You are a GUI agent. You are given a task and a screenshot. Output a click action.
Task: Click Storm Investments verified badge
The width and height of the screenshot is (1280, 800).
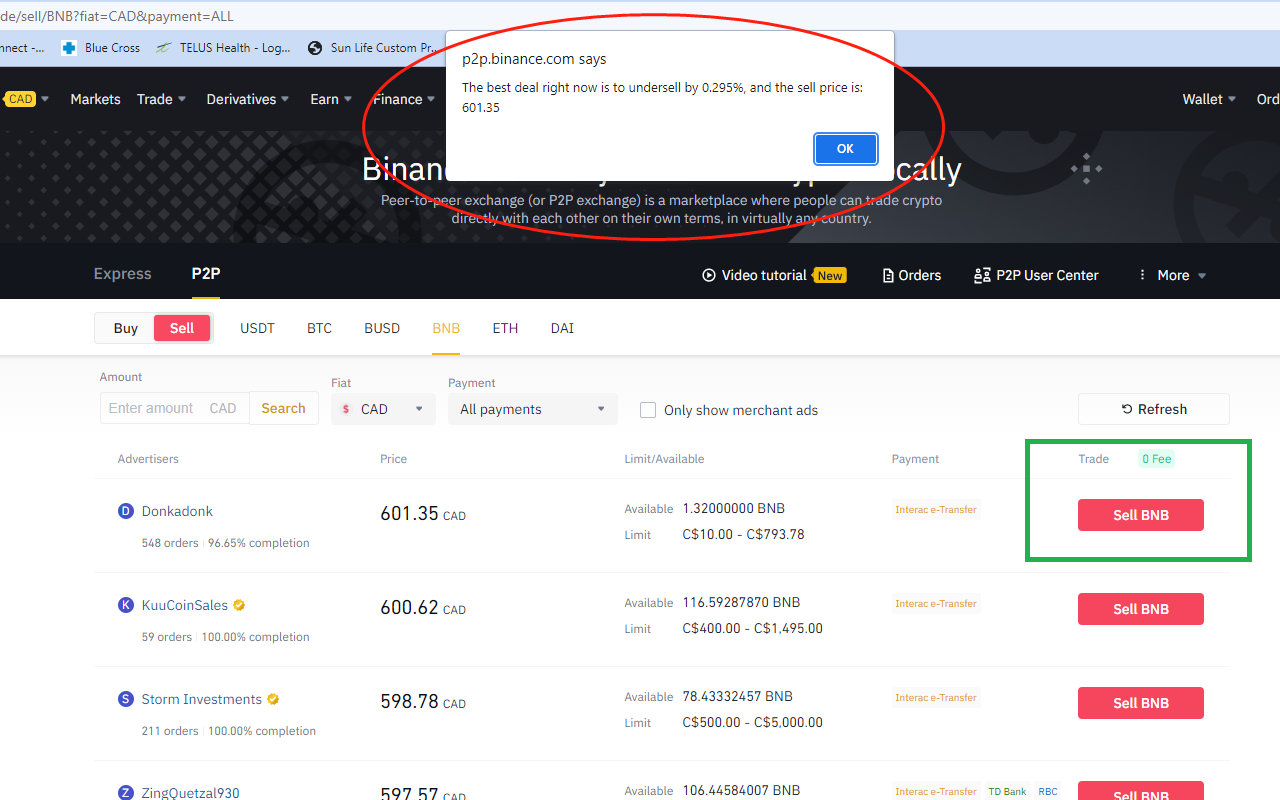[272, 699]
